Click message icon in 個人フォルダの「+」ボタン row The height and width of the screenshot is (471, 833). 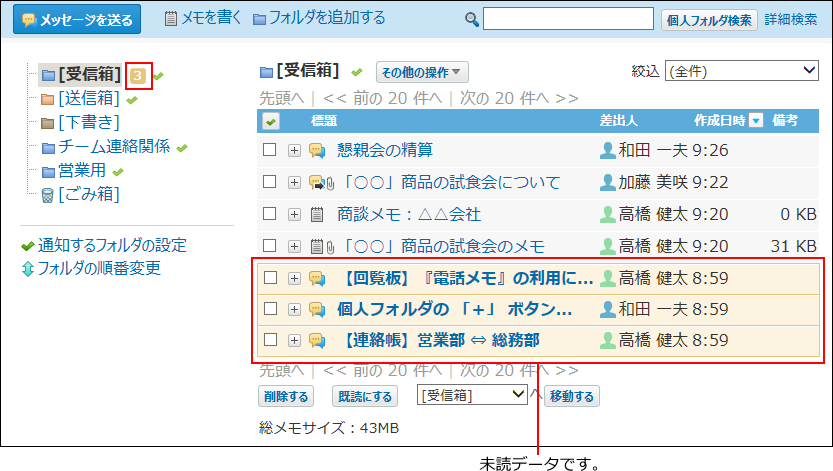coord(317,310)
